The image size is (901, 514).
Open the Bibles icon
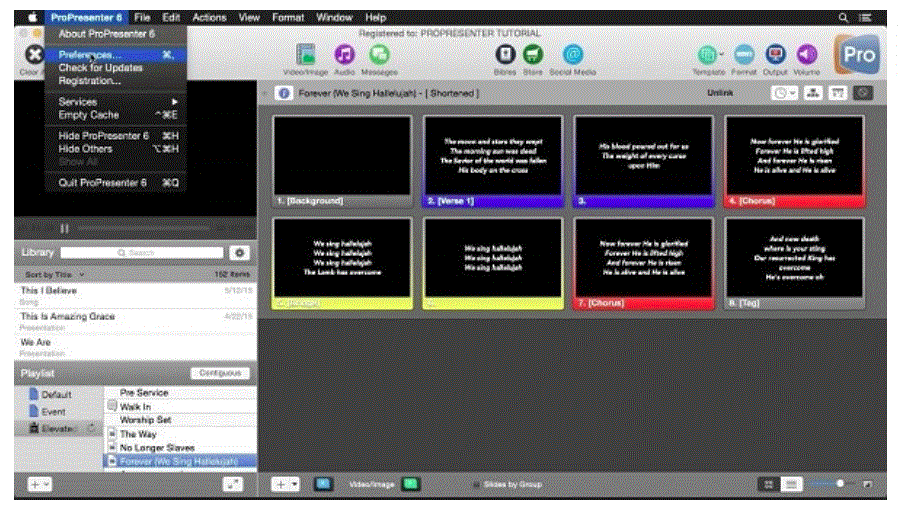(x=505, y=55)
